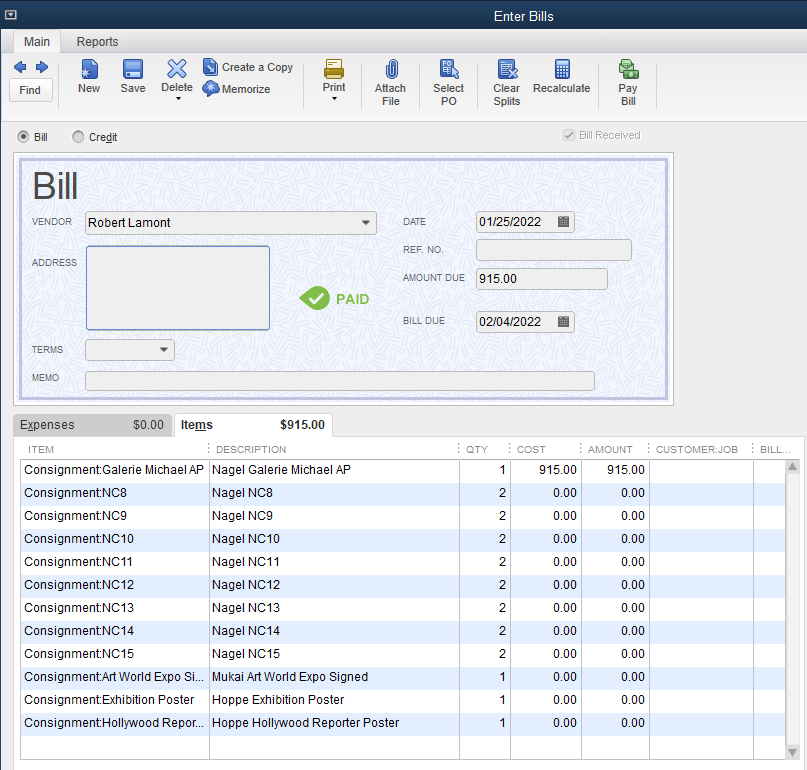Switch to the Expenses tab

click(92, 425)
